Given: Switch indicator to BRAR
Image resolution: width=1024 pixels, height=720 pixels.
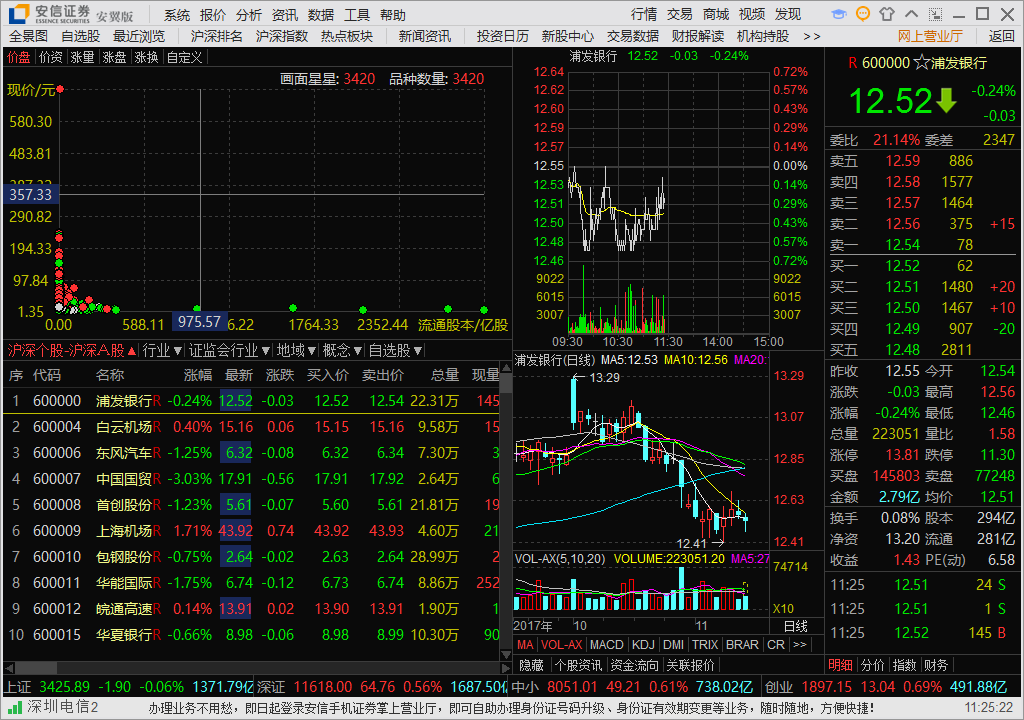Looking at the screenshot, I should [743, 645].
